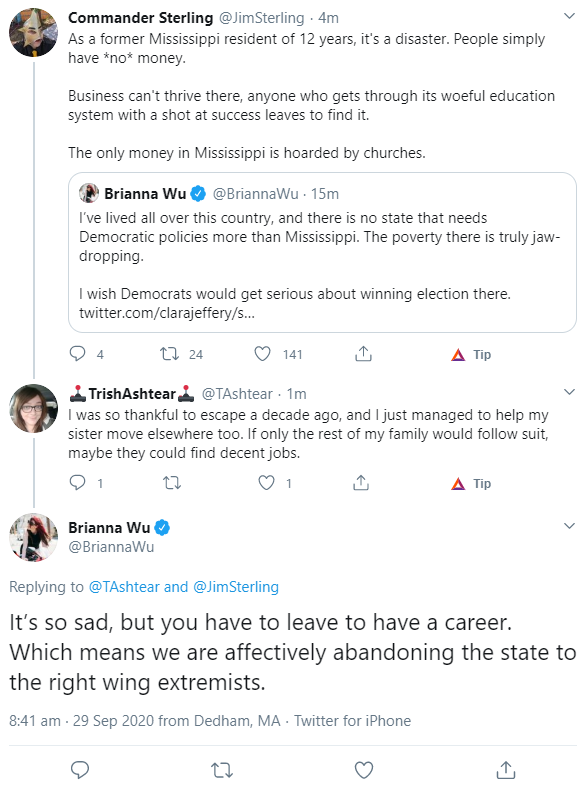View Commander Sterling's profile avatar
Screen dimensions: 587x790
33,32
